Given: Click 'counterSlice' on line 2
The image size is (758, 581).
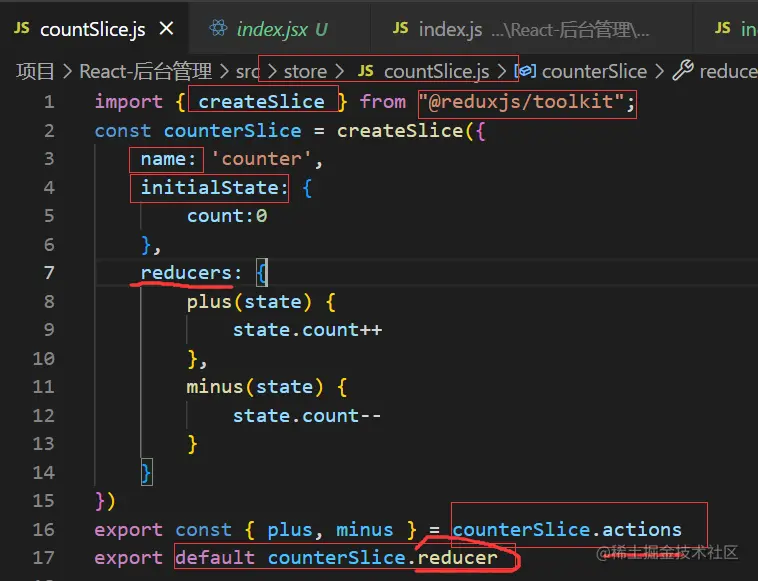Looking at the screenshot, I should [x=233, y=131].
